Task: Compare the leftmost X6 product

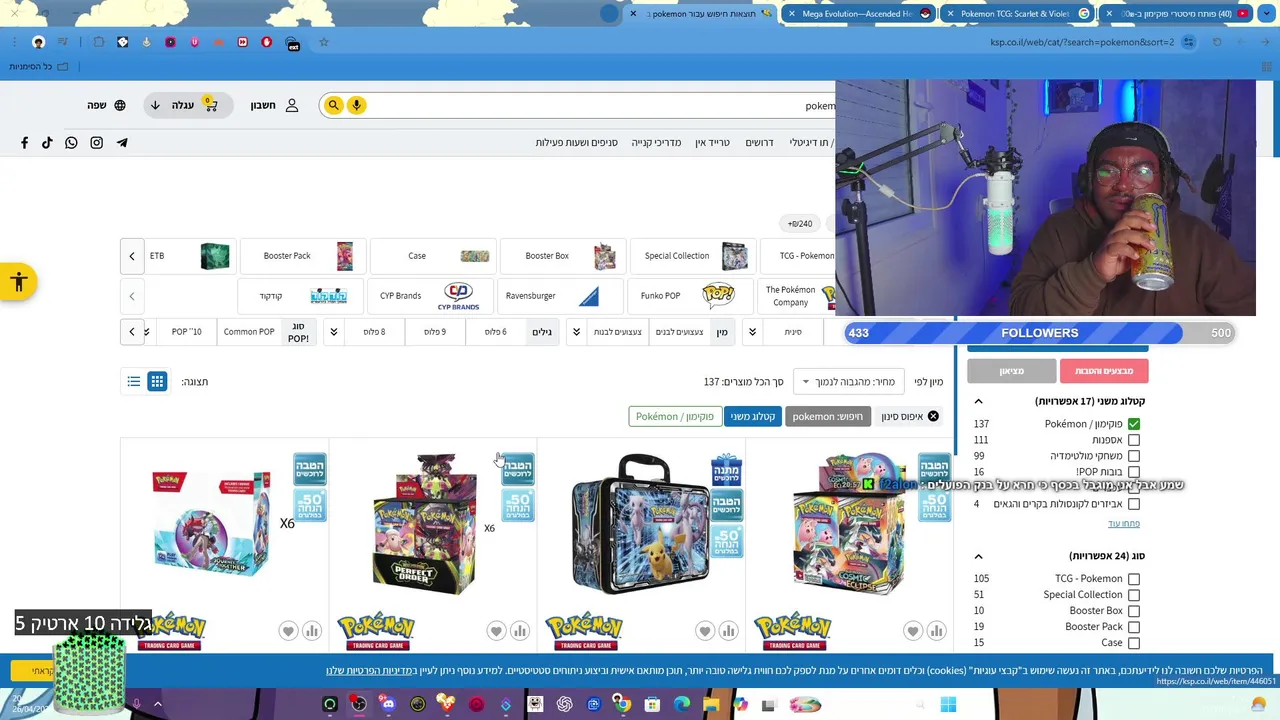Action: coord(312,631)
